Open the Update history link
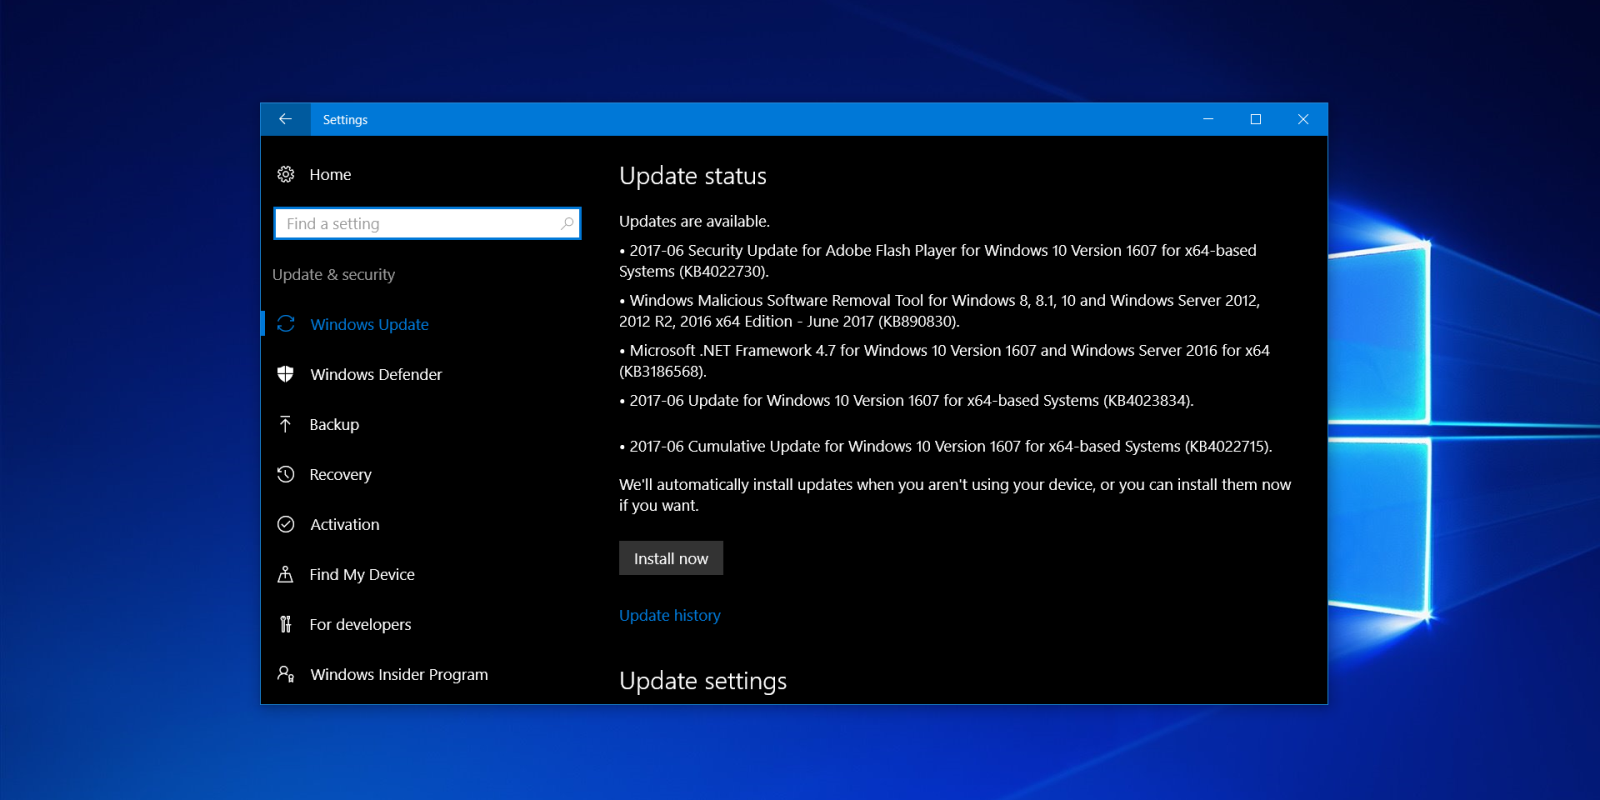The height and width of the screenshot is (800, 1600). click(x=670, y=615)
